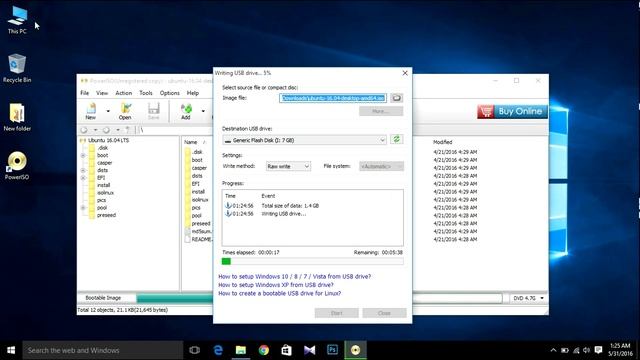The image size is (640, 360).
Task: Open the Add button dropdown arrow
Action: click(203, 111)
